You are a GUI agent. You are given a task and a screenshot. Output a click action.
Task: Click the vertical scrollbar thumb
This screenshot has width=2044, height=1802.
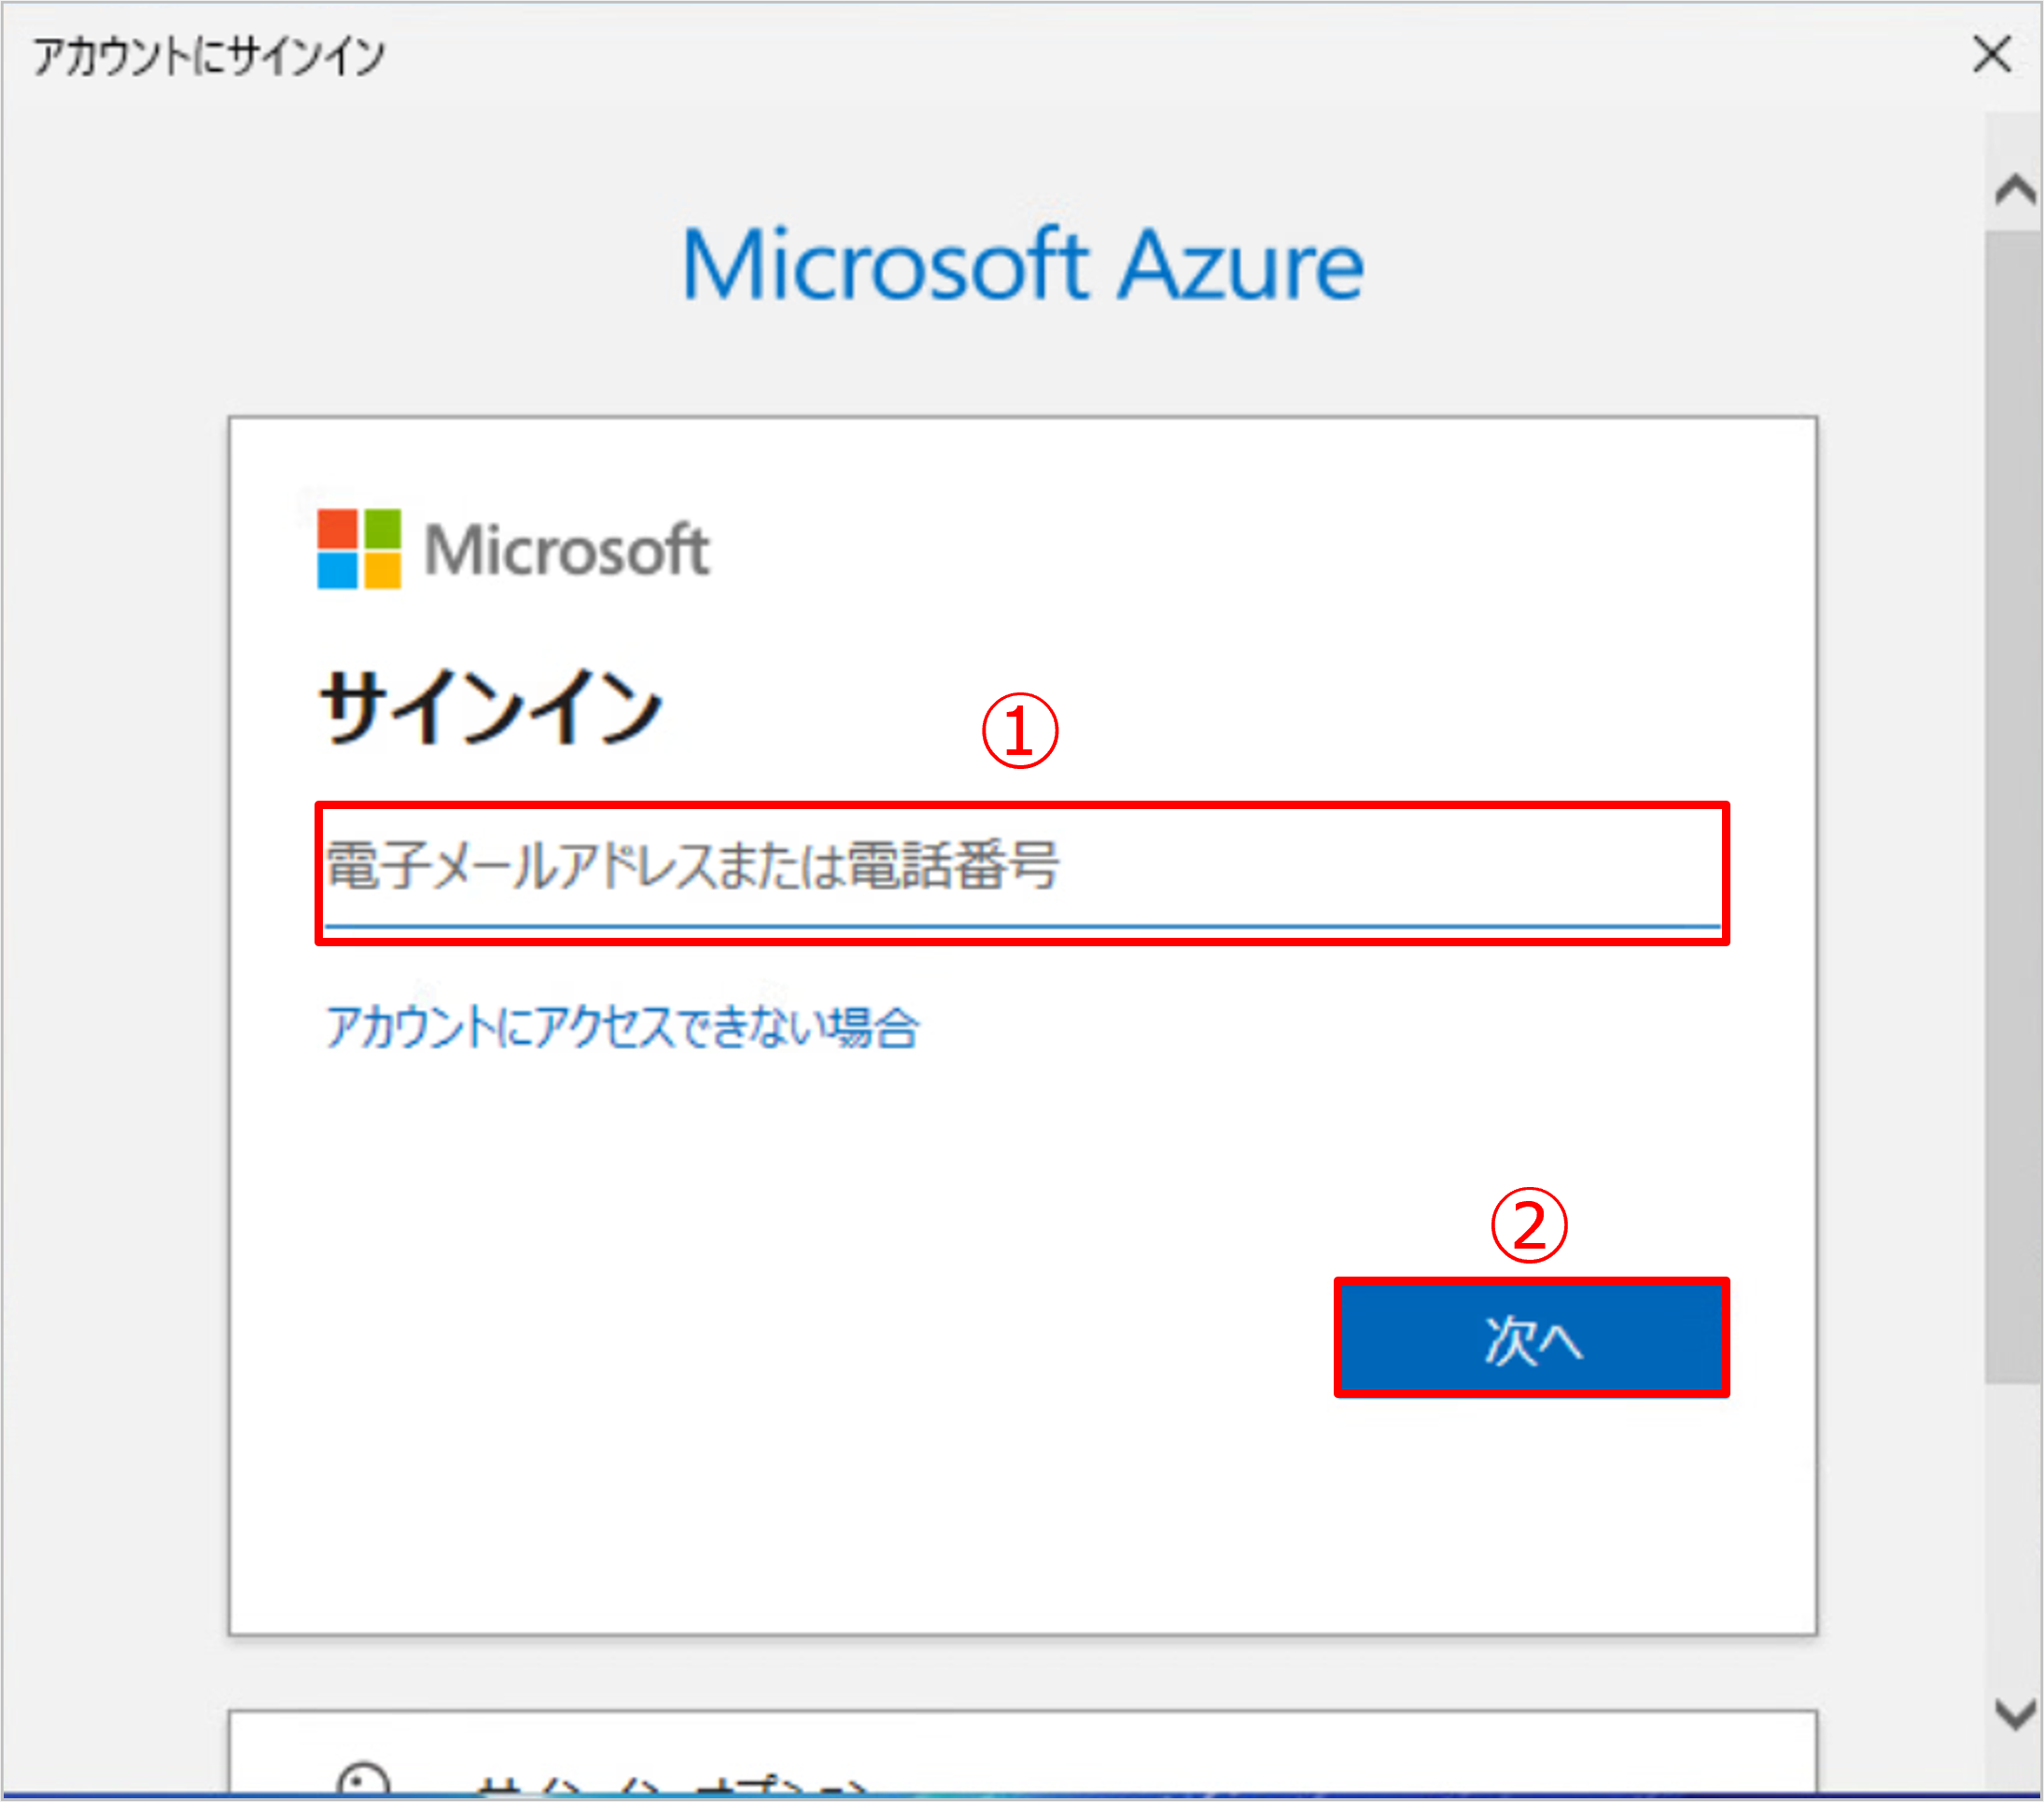(x=2014, y=800)
